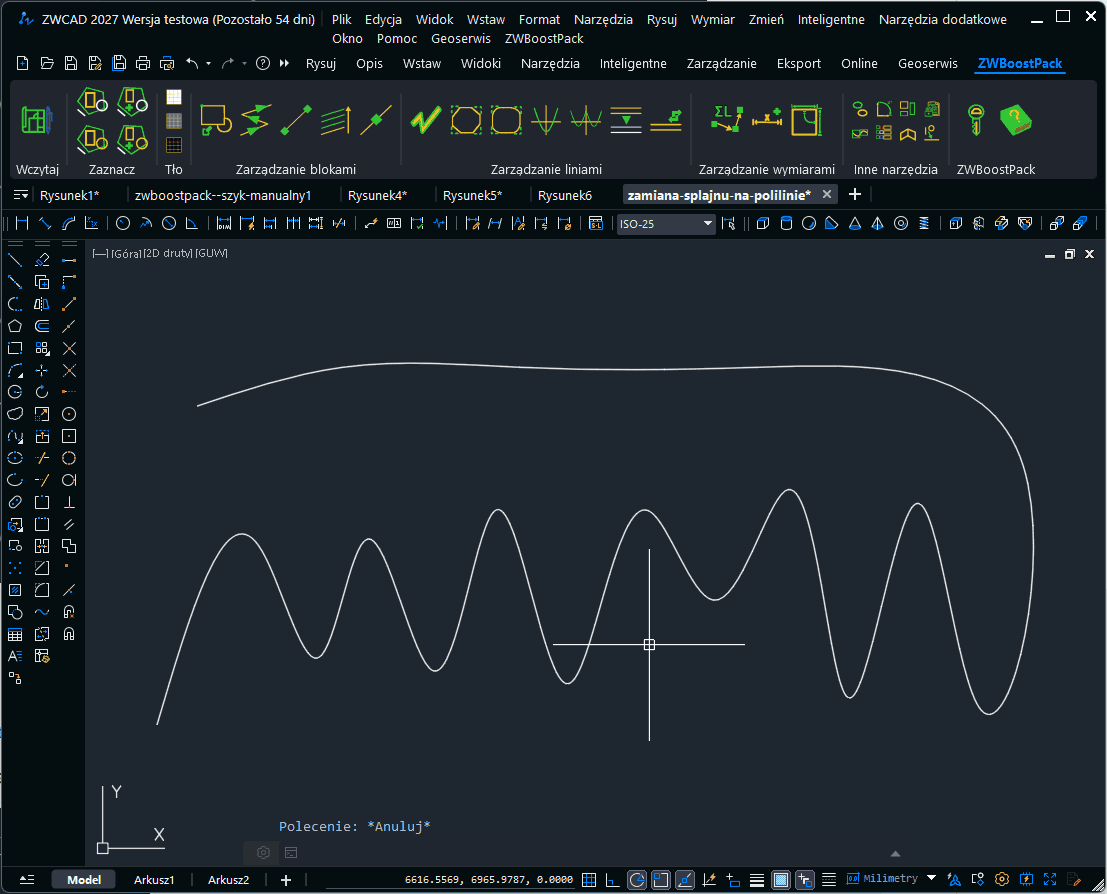
Task: Open the Milimetry units dropdown
Action: click(x=932, y=879)
